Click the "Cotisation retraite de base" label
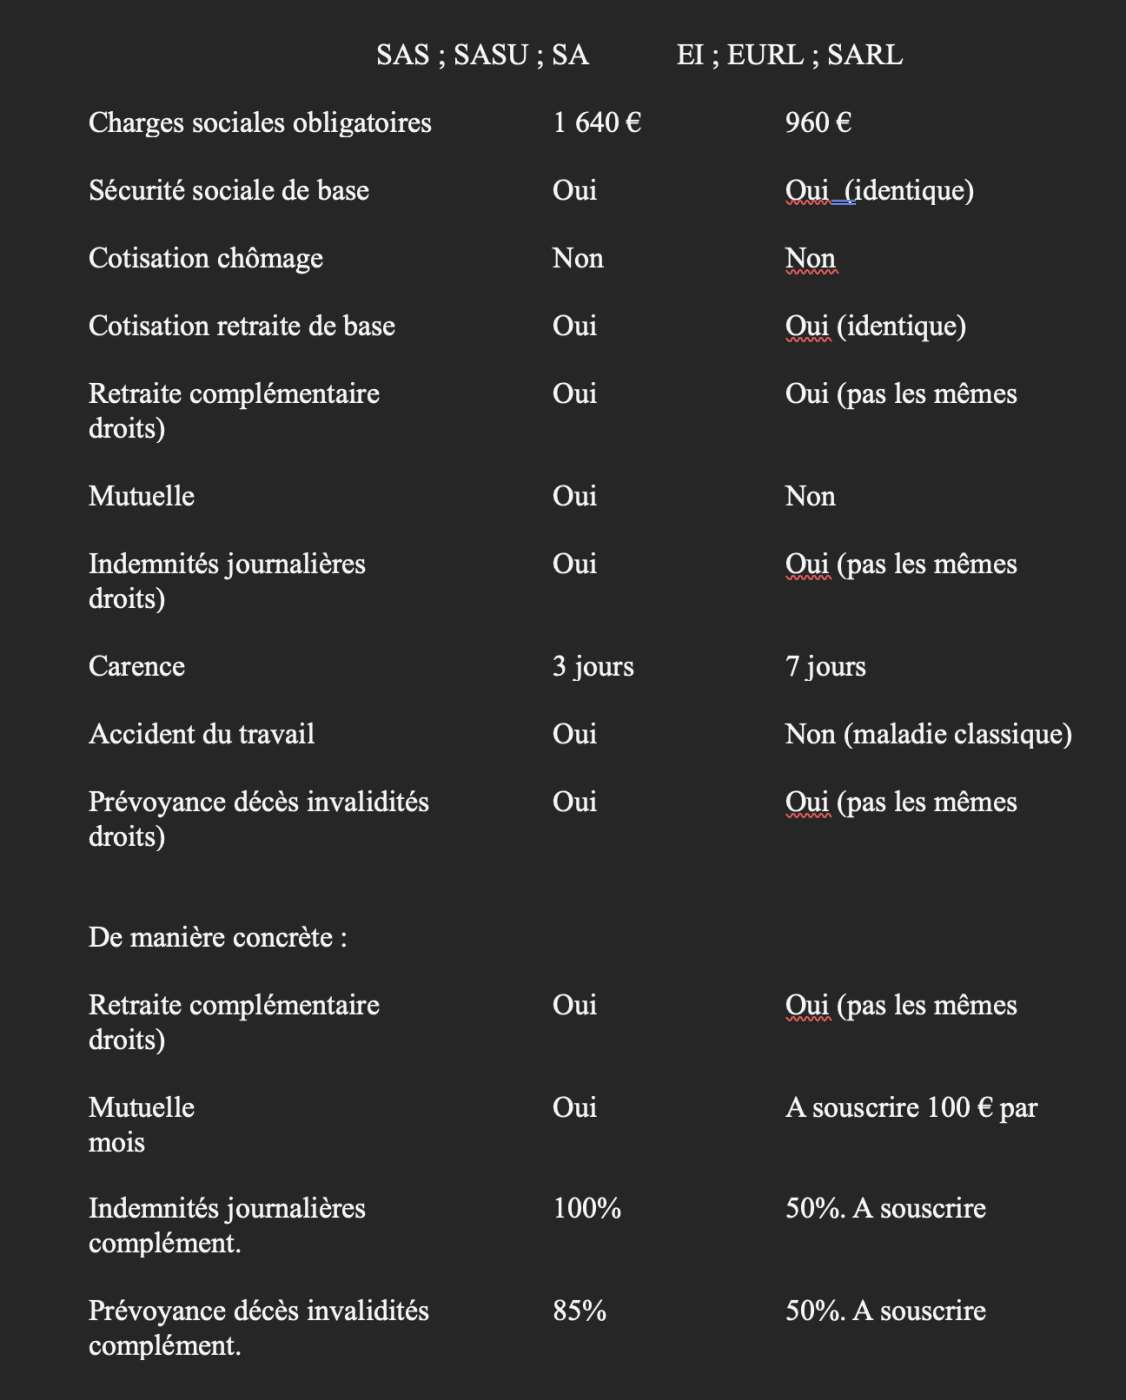The width and height of the screenshot is (1126, 1400). coord(242,327)
